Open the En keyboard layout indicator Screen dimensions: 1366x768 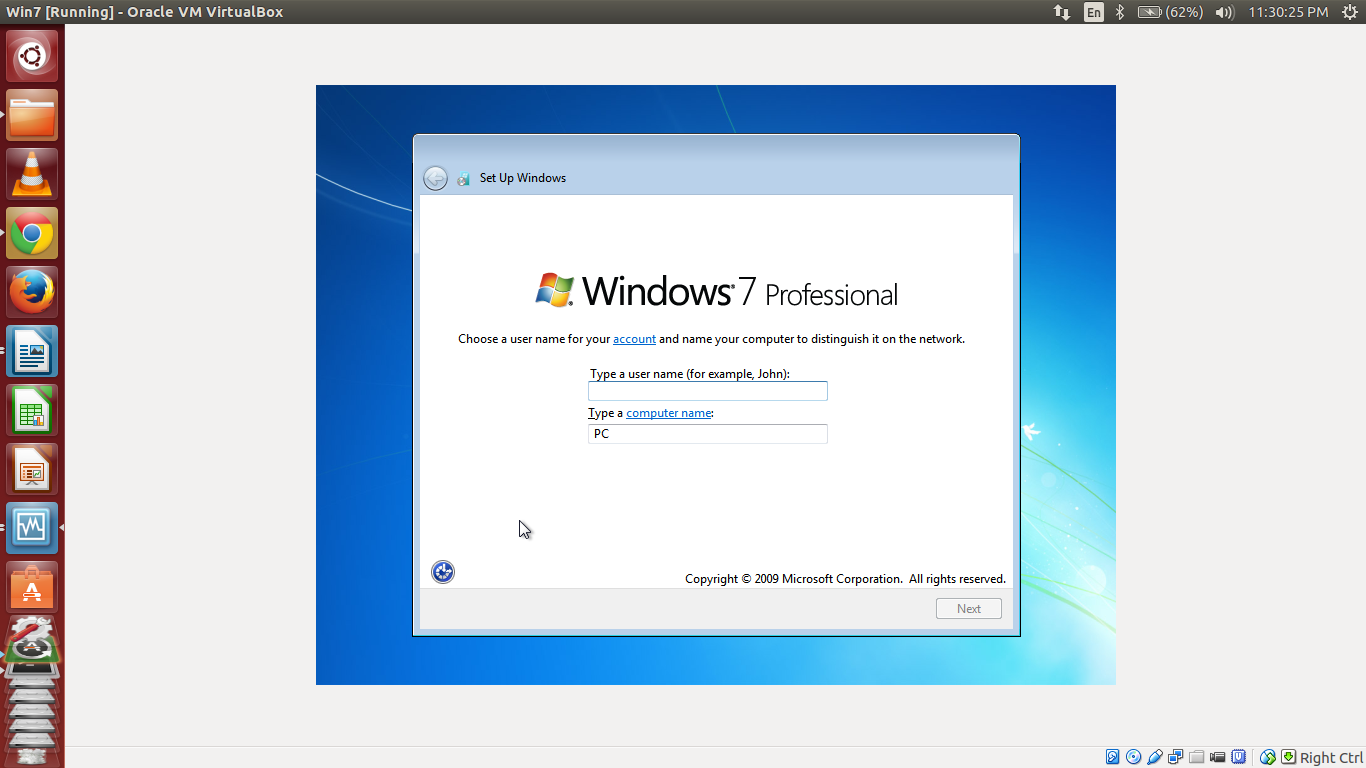pos(1094,12)
